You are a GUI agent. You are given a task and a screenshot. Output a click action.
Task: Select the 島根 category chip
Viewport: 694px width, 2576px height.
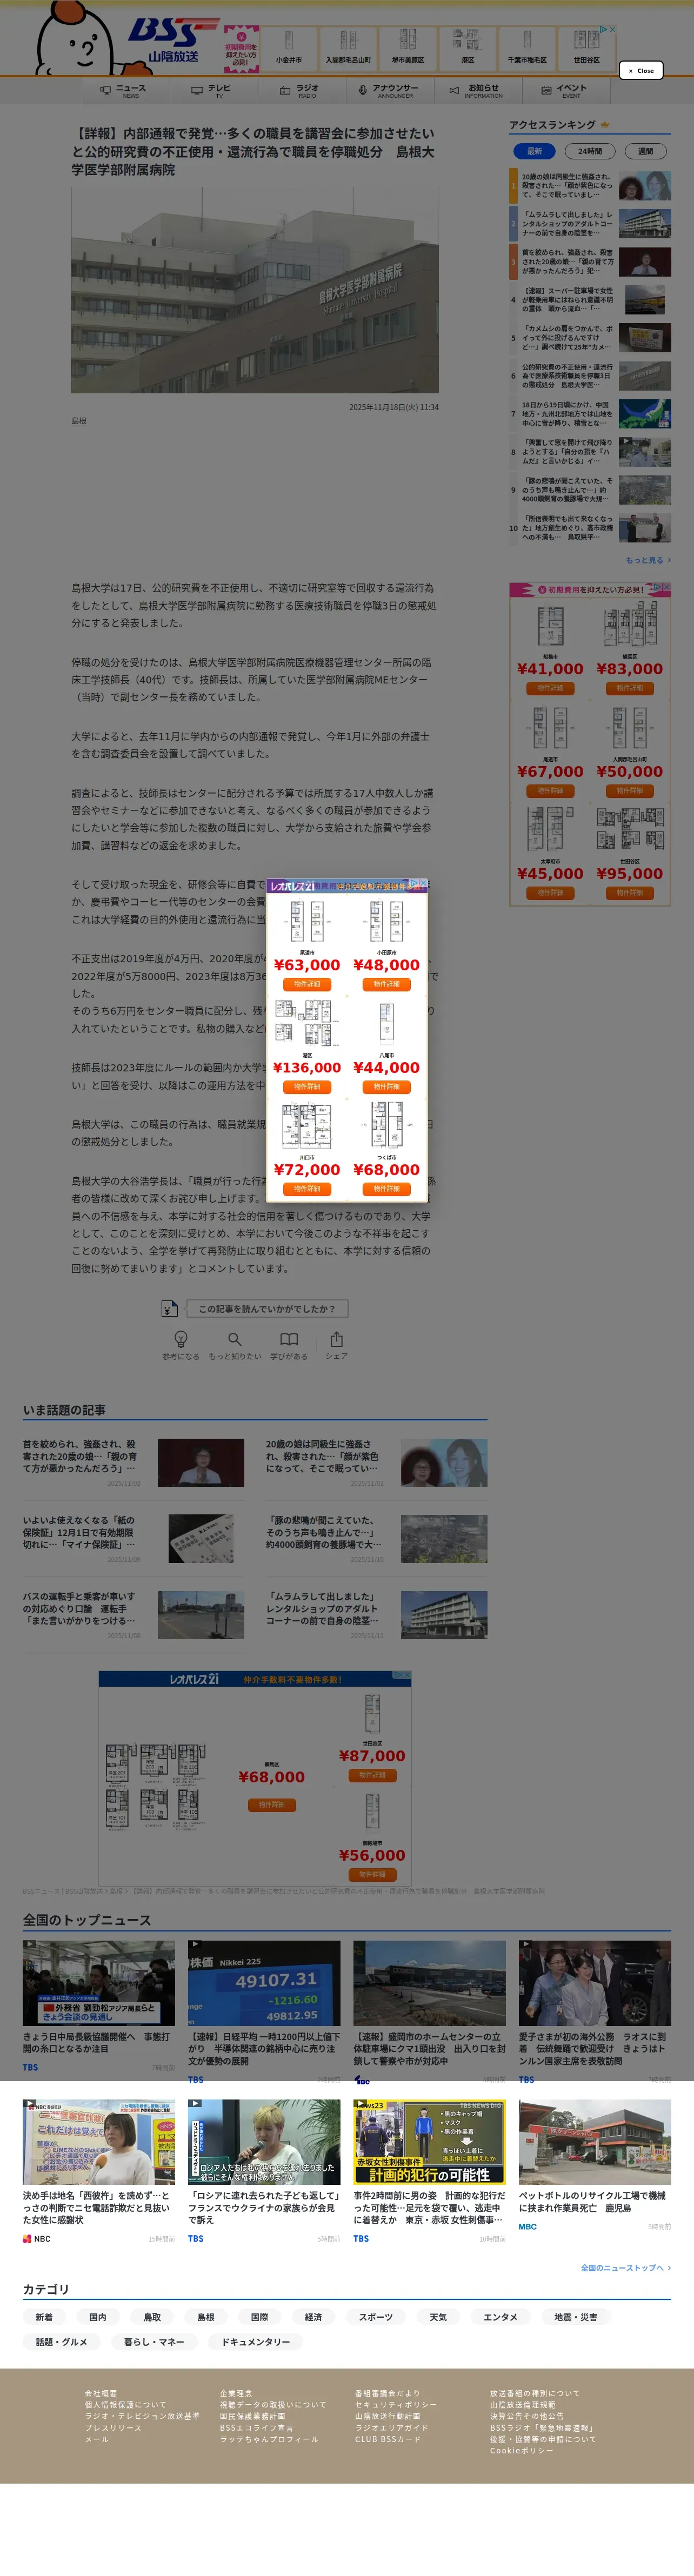pos(206,2317)
